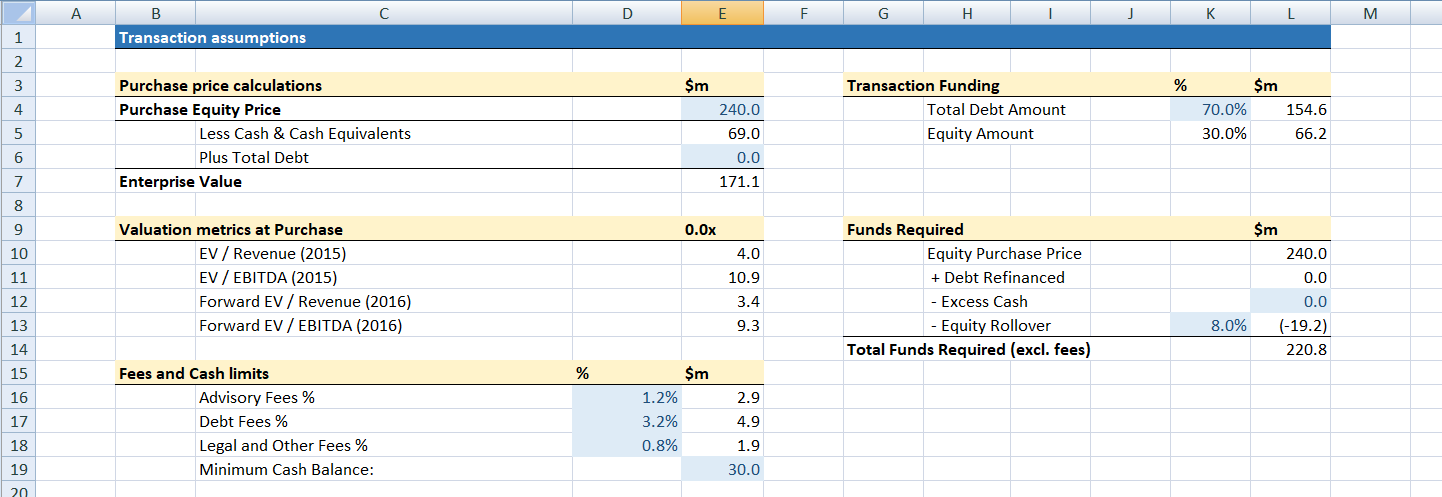Select the row 7 header
This screenshot has width=1442, height=497.
pos(19,182)
